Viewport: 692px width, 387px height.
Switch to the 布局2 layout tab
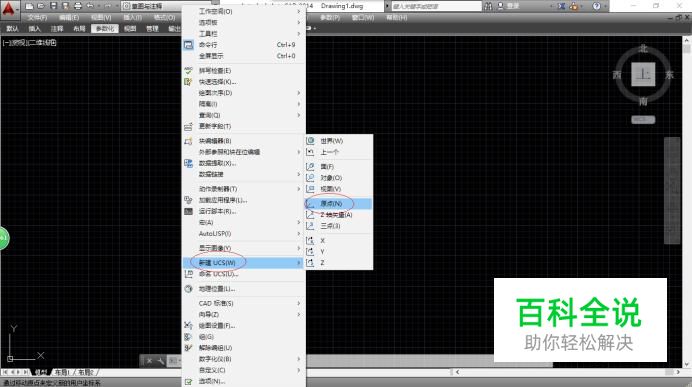tap(85, 372)
